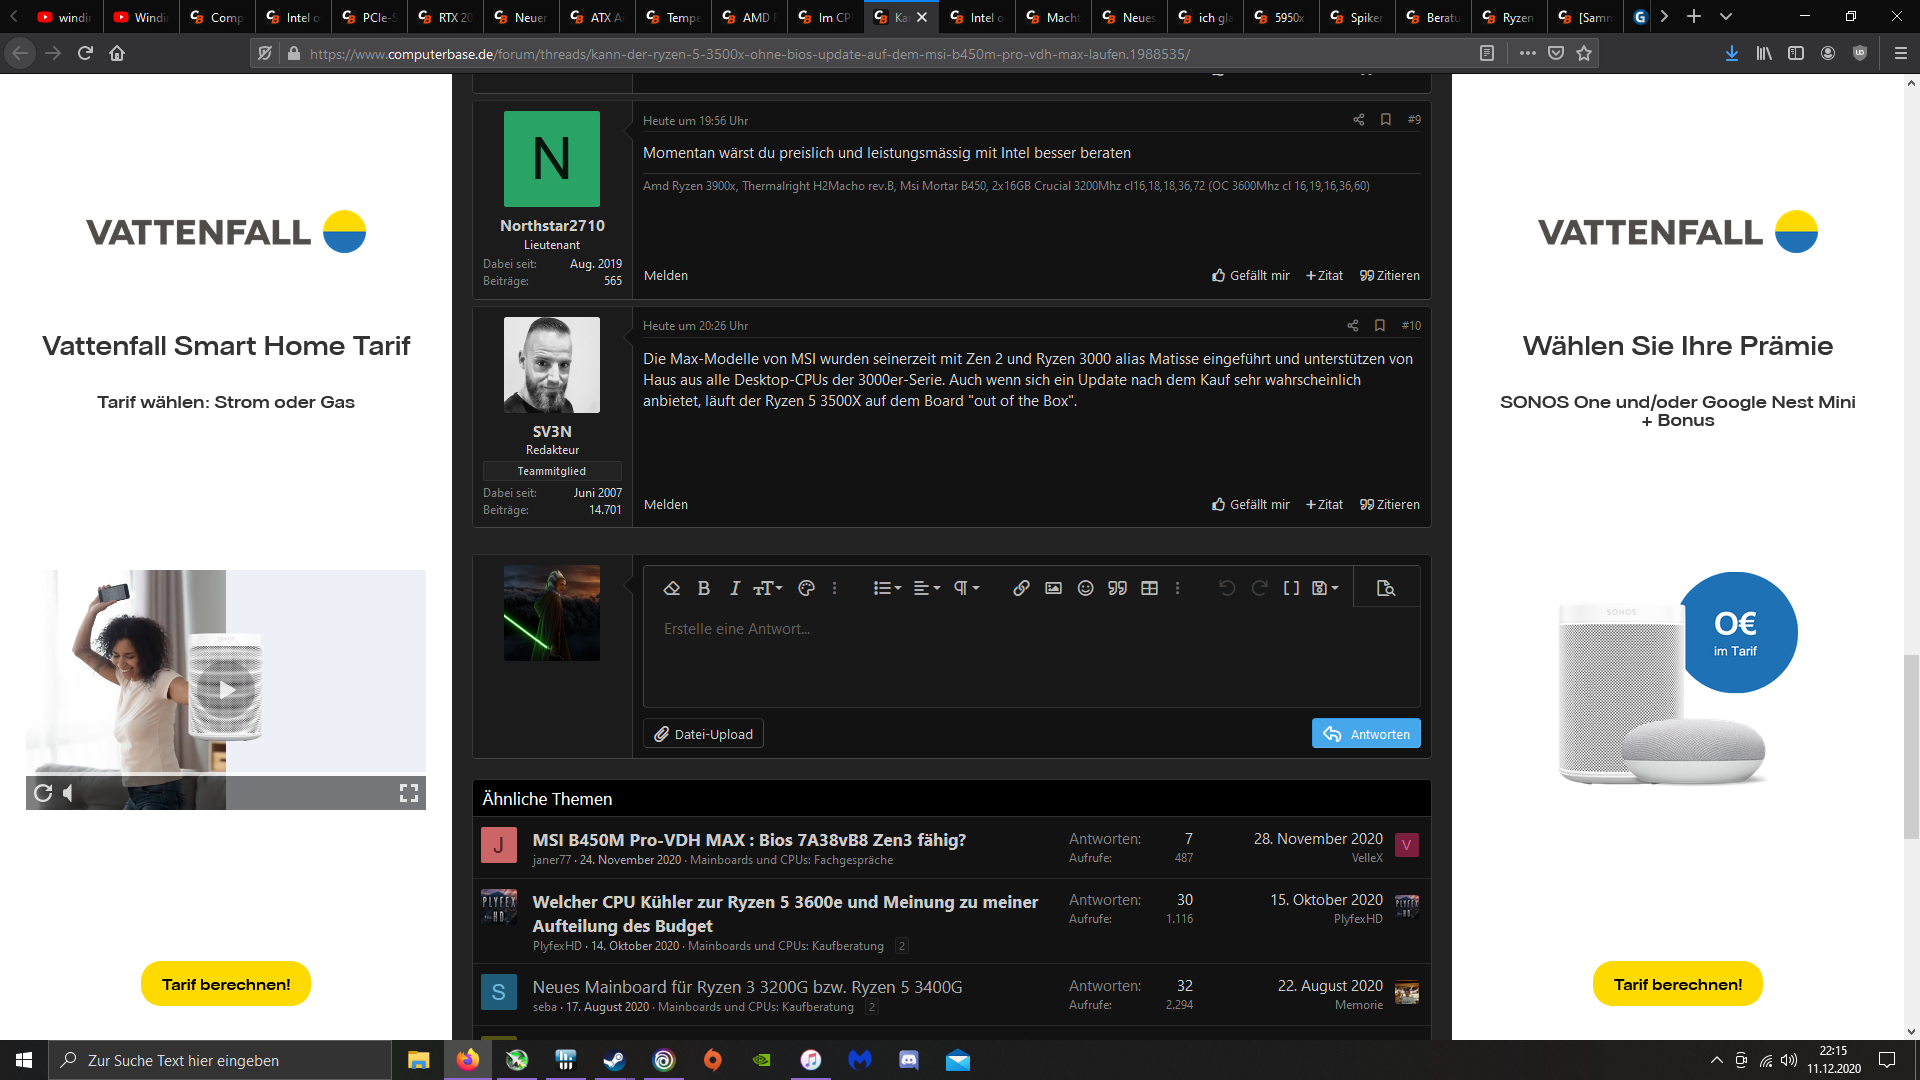
Task: Open the editor preview icon
Action: click(x=1385, y=588)
